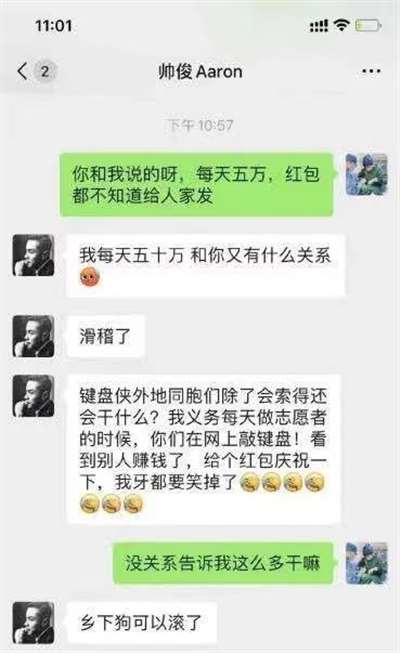This screenshot has height=653, width=400.
Task: Tap the chat title 帅俊 Aaron
Action: pyautogui.click(x=200, y=72)
